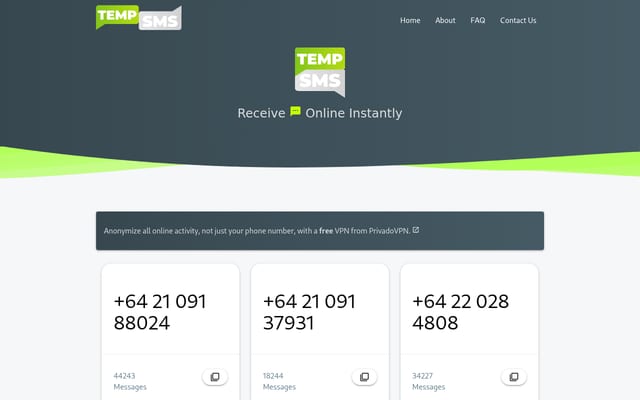The width and height of the screenshot is (640, 400).
Task: Copy the number +64 21 091 37931
Action: tap(364, 377)
